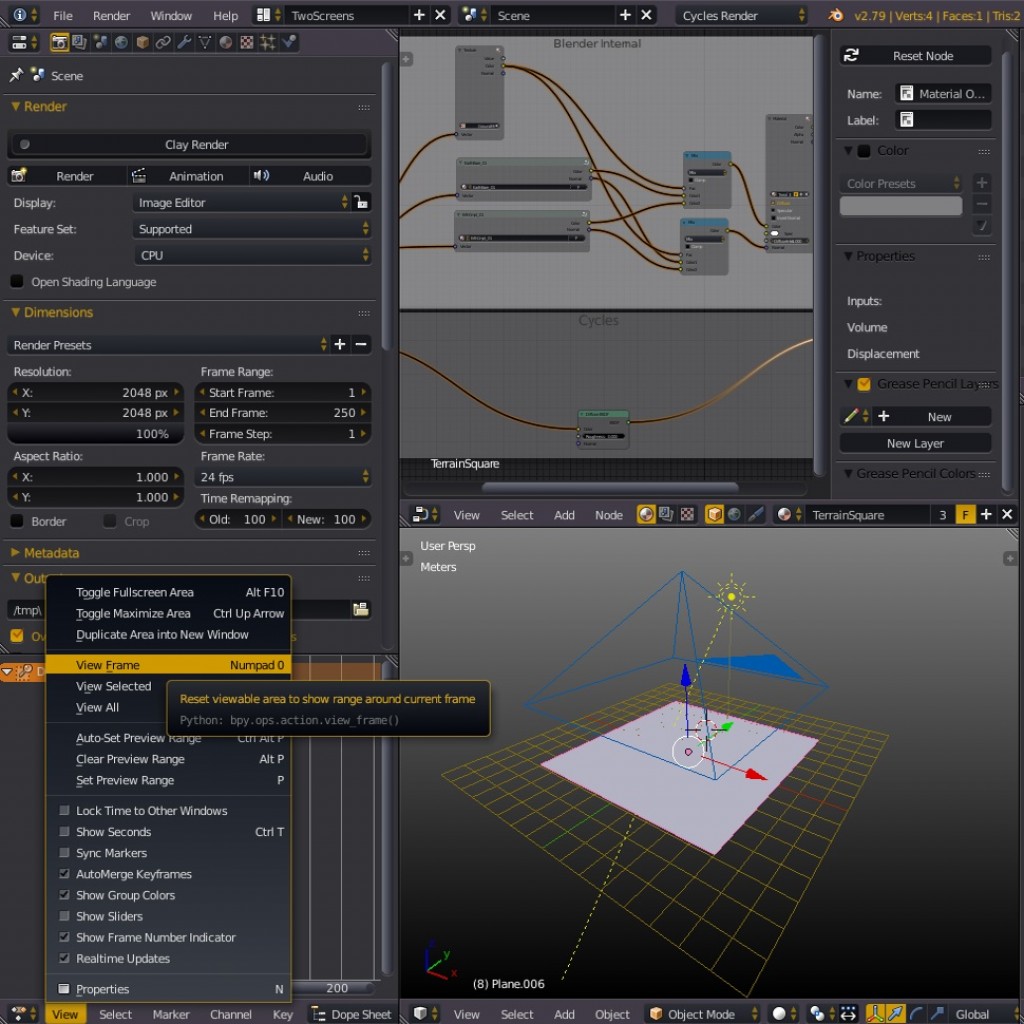Screen dimensions: 1024x1024
Task: Enable the Border render checkbox
Action: click(x=16, y=521)
